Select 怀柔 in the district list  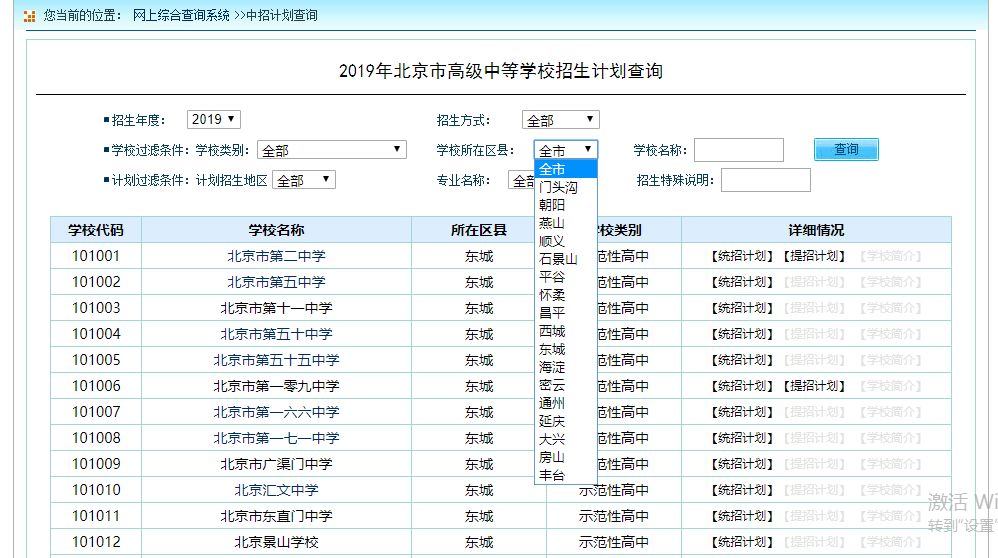(566, 295)
